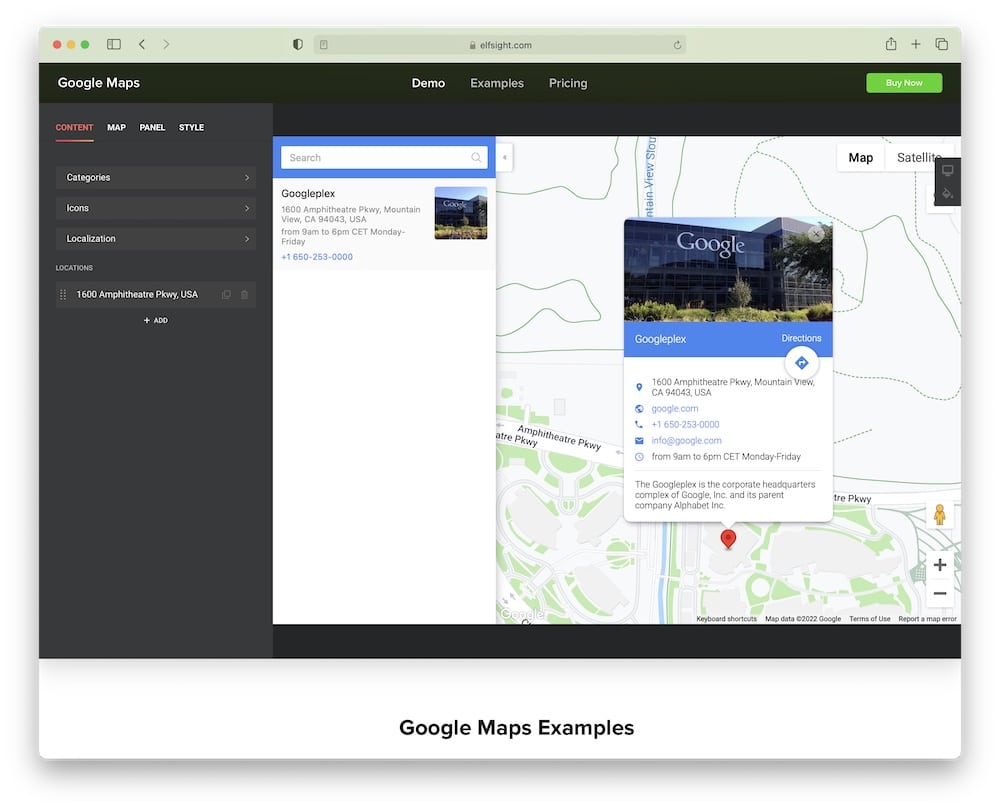Reload the page with the refresh icon

point(677,45)
